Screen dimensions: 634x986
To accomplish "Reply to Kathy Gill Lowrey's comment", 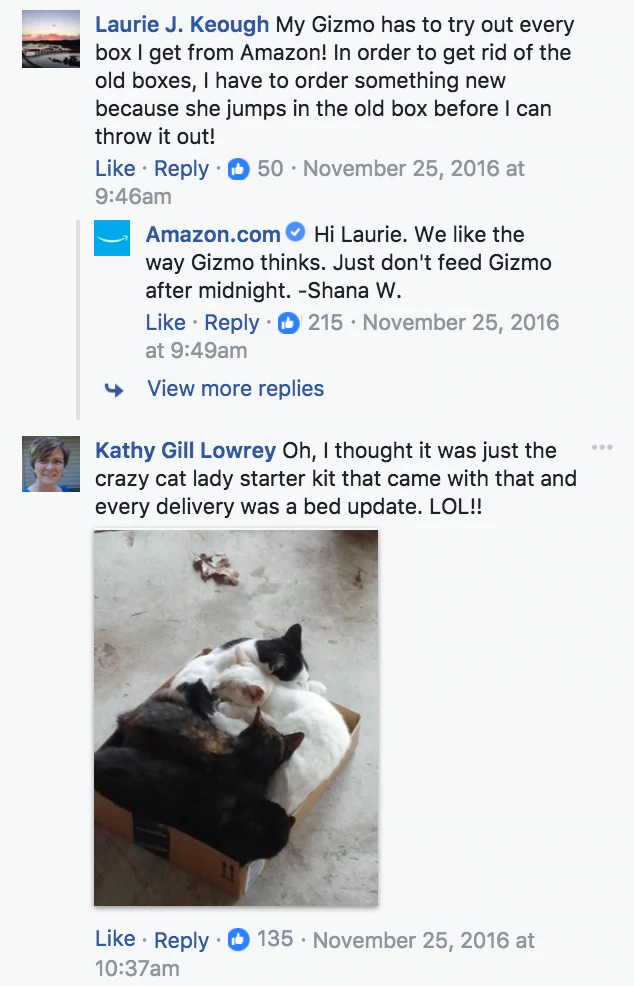I will click(x=182, y=940).
